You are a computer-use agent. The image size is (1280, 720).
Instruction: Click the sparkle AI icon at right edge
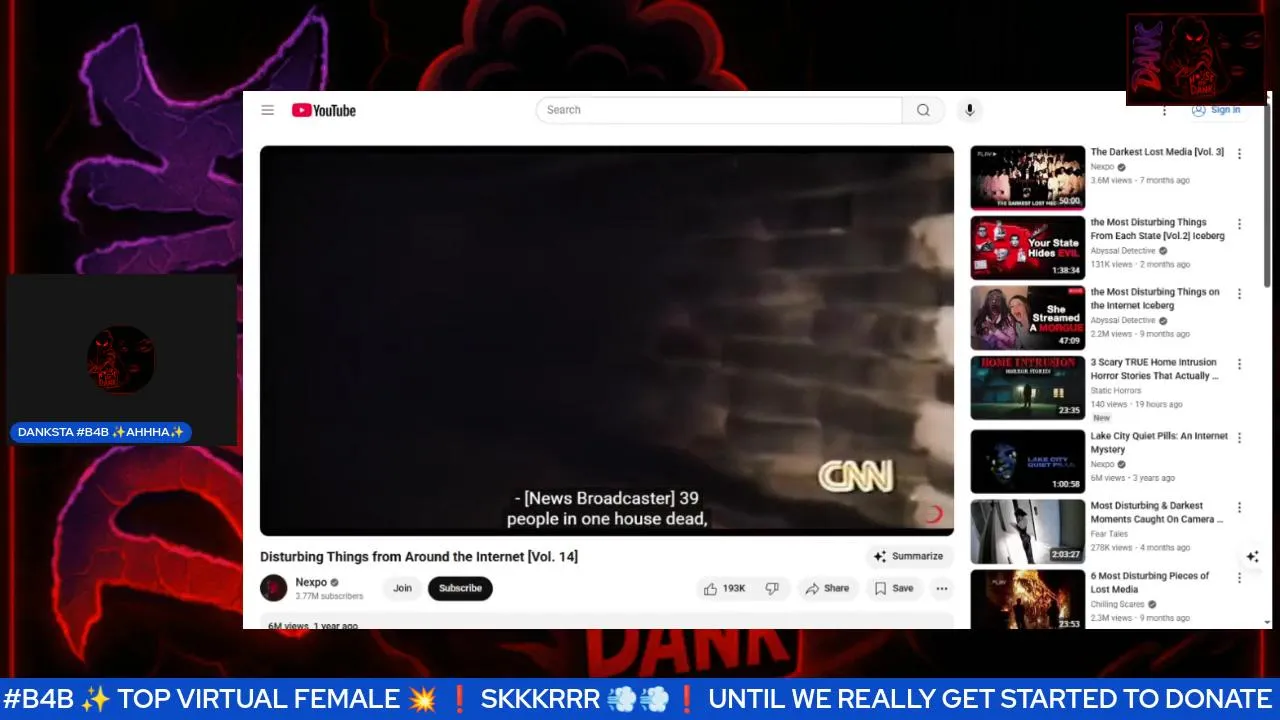click(1252, 557)
